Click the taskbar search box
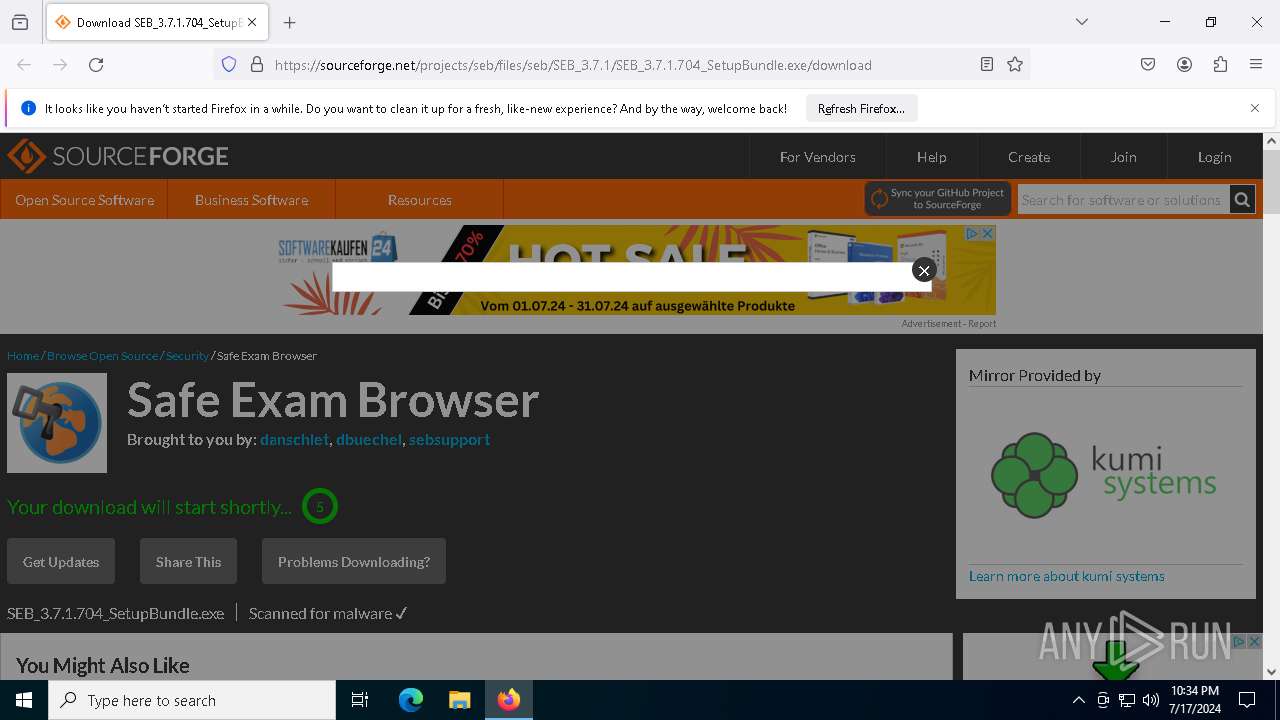Image resolution: width=1280 pixels, height=720 pixels. point(192,700)
